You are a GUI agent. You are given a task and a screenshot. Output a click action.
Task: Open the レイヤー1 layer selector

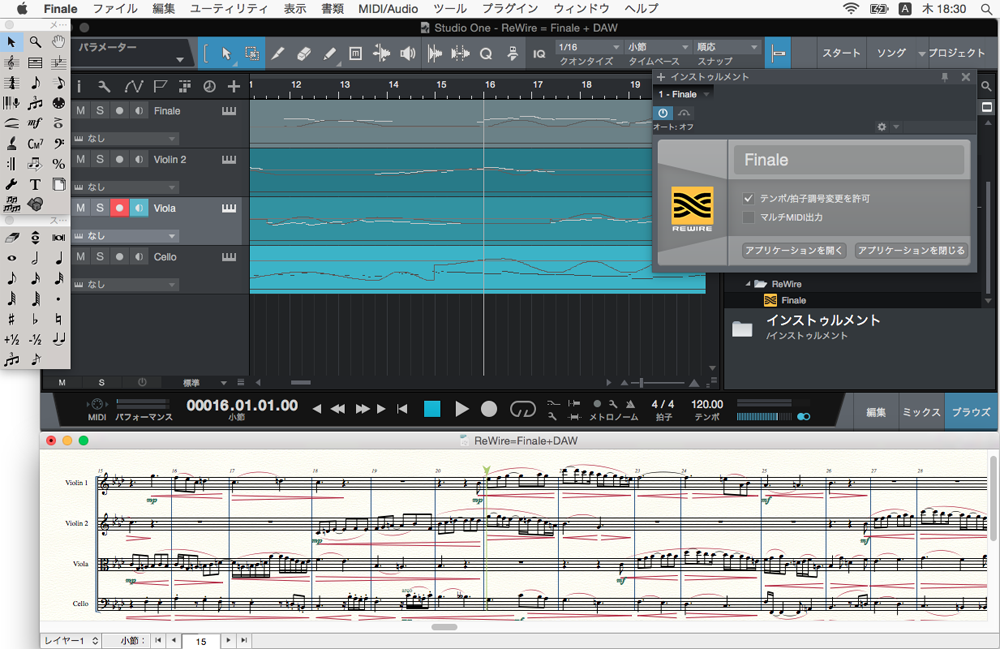pyautogui.click(x=71, y=641)
